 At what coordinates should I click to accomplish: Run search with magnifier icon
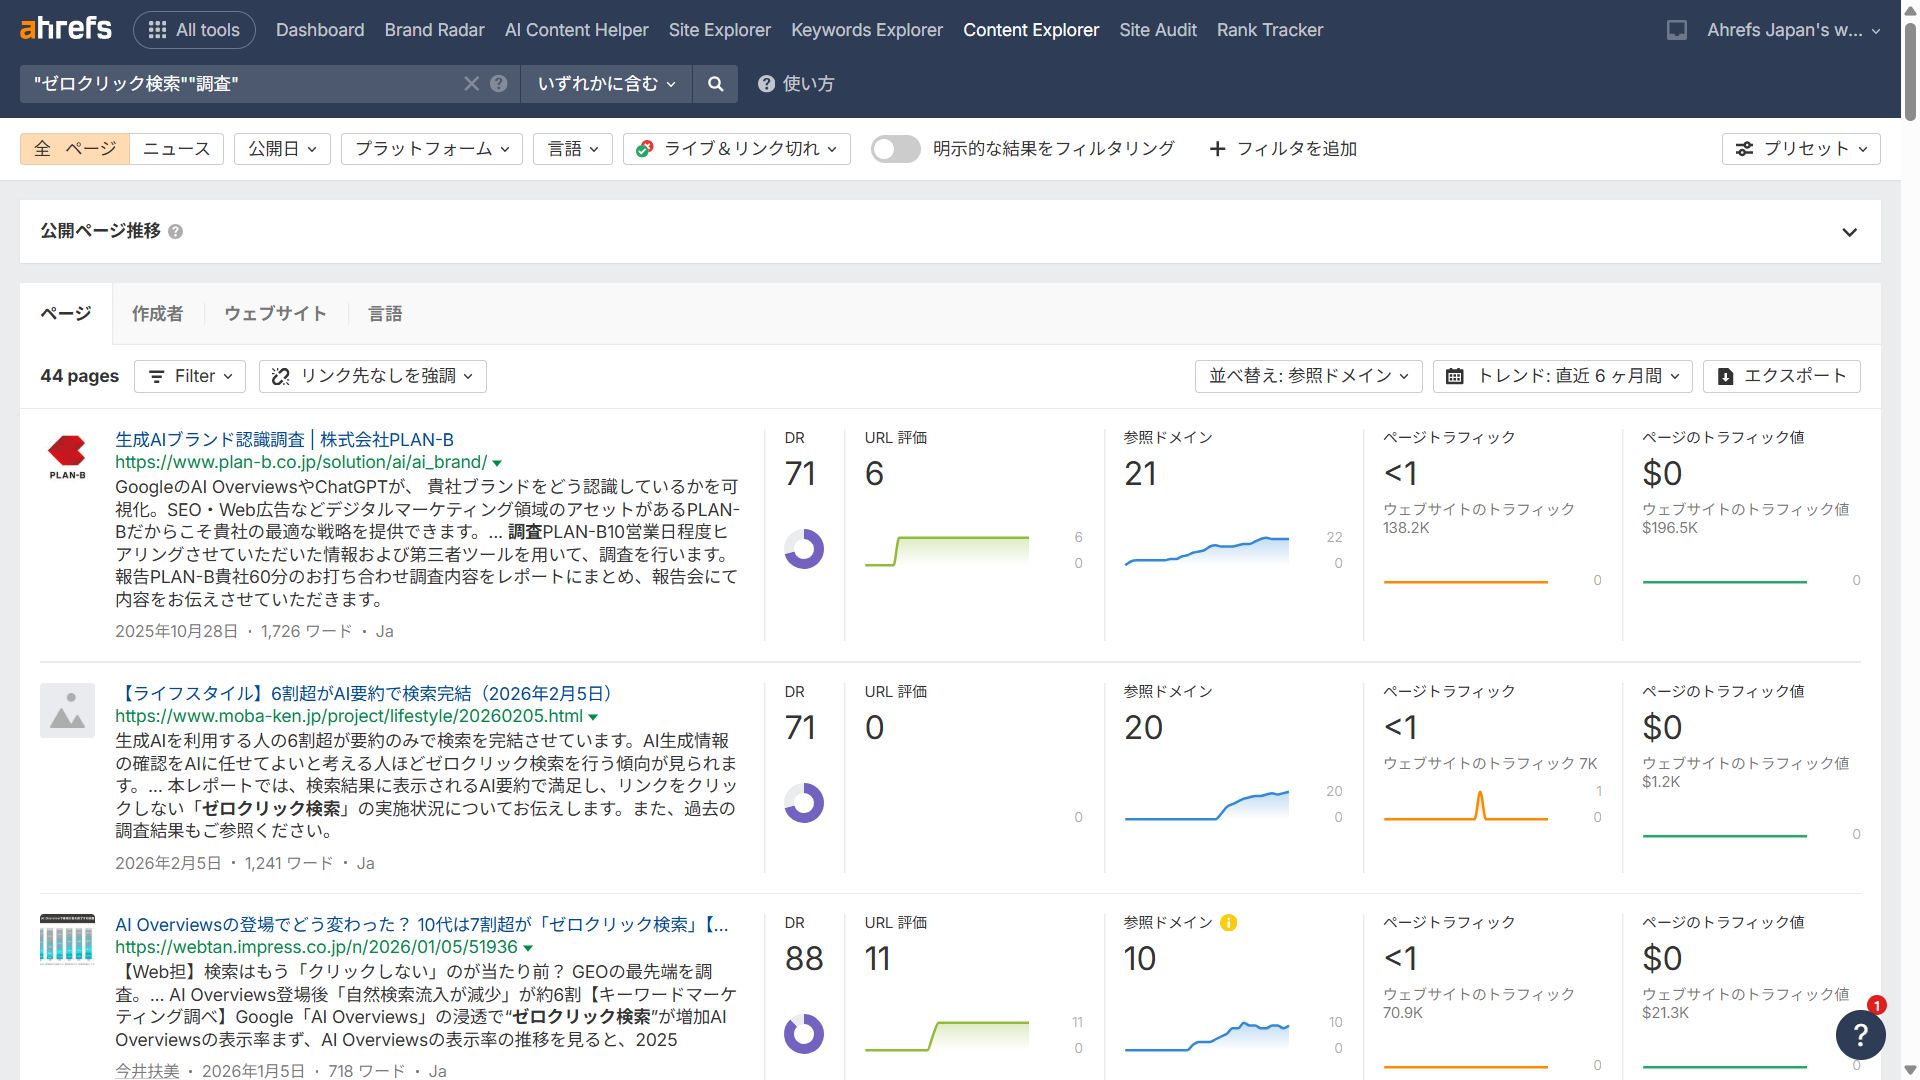click(x=715, y=84)
